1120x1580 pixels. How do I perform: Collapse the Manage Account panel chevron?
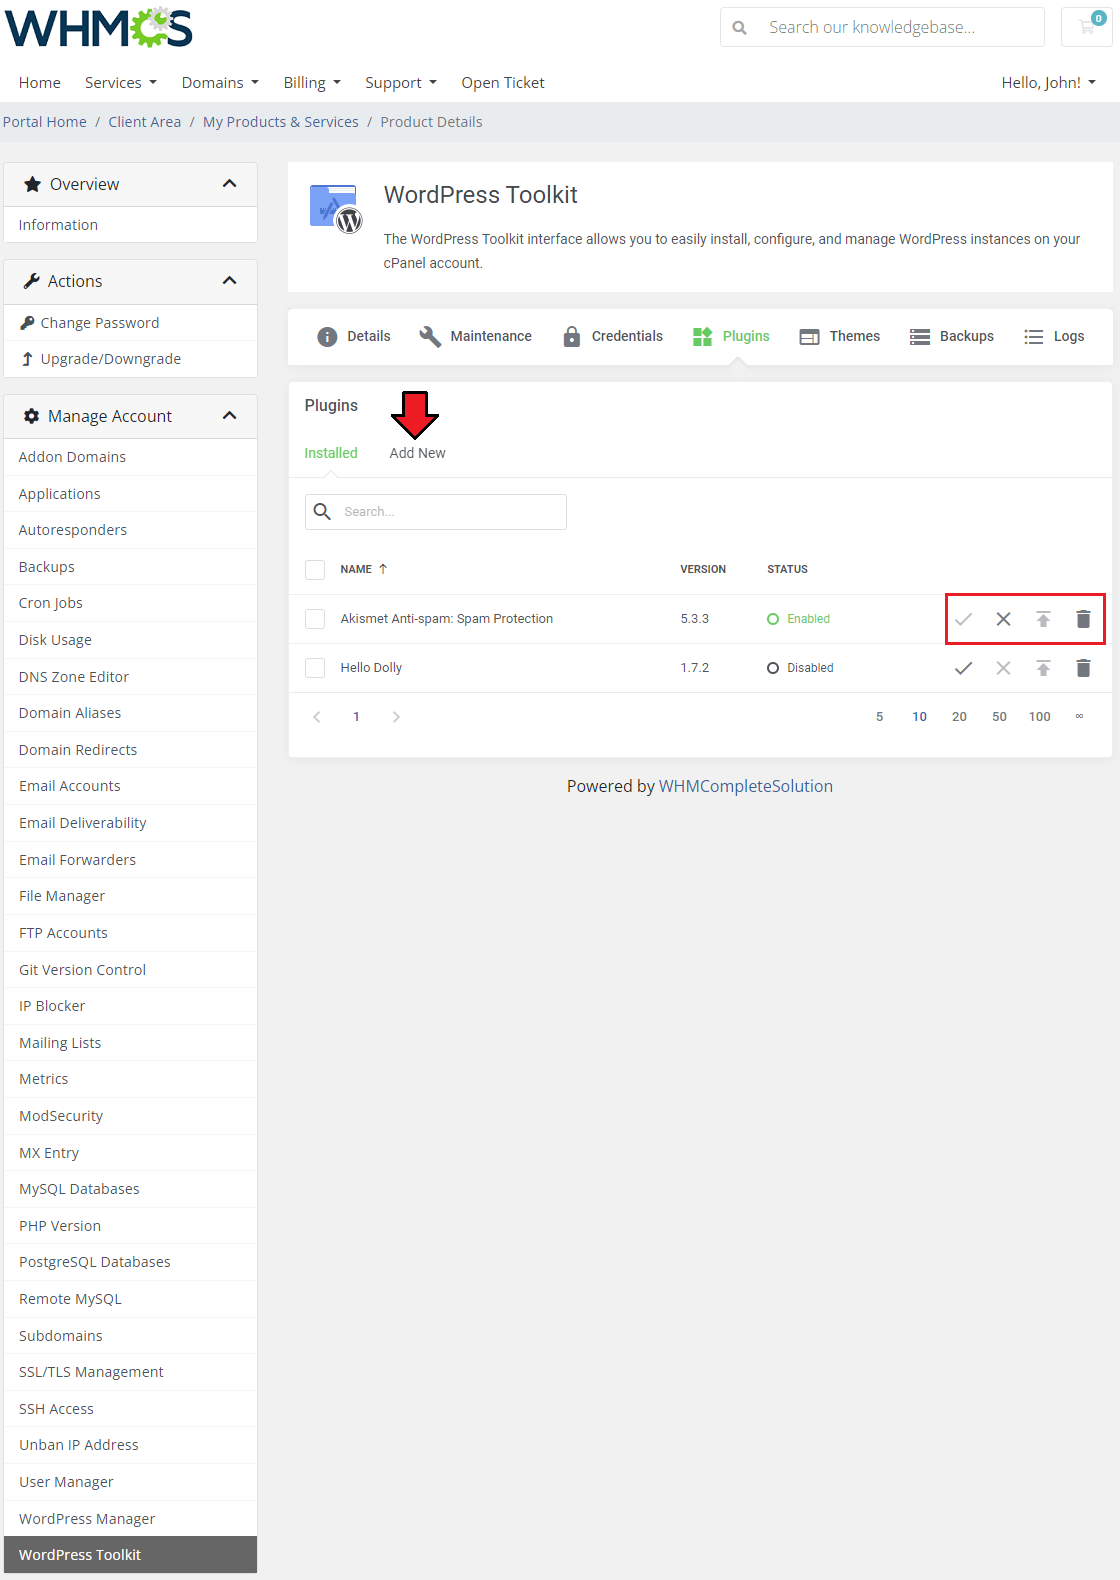click(x=230, y=416)
